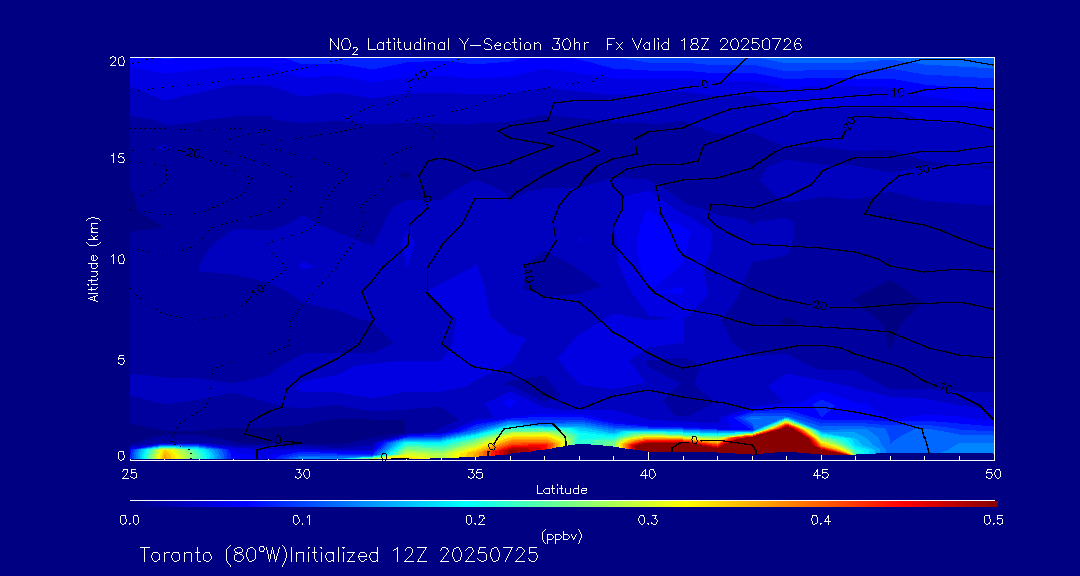
Task: Click the "Altitude (km)" axis label
Action: [x=94, y=258]
